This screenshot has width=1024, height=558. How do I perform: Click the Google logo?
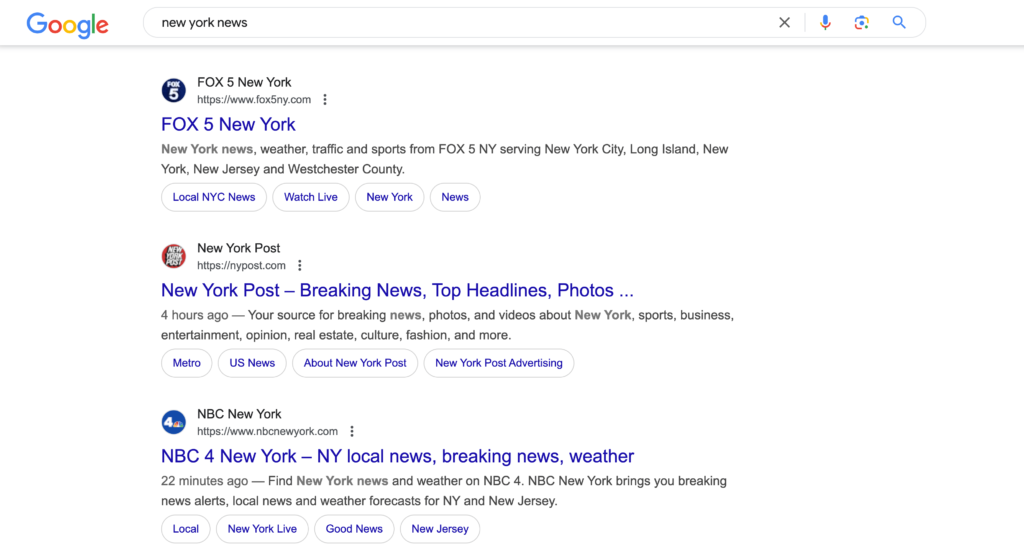point(67,24)
